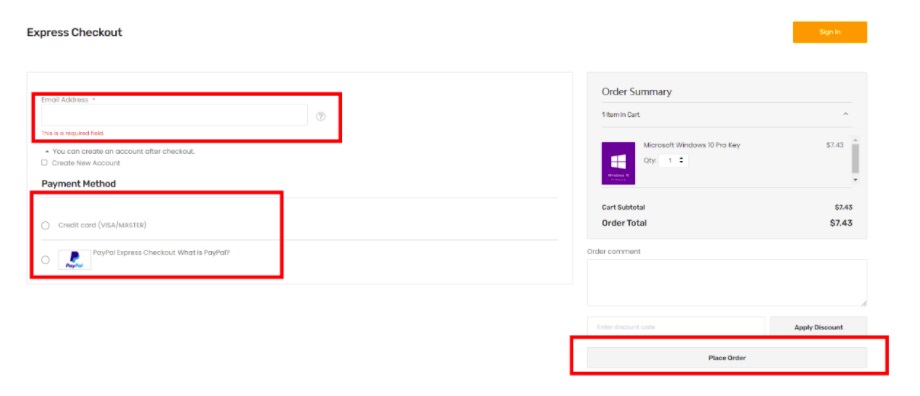Image resolution: width=920 pixels, height=396 pixels.
Task: Tick the Create New Account checkbox
Action: pos(44,163)
